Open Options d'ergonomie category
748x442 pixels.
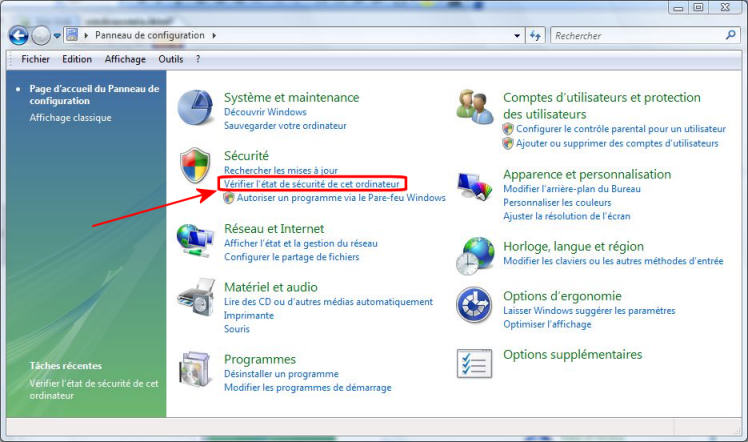point(562,296)
